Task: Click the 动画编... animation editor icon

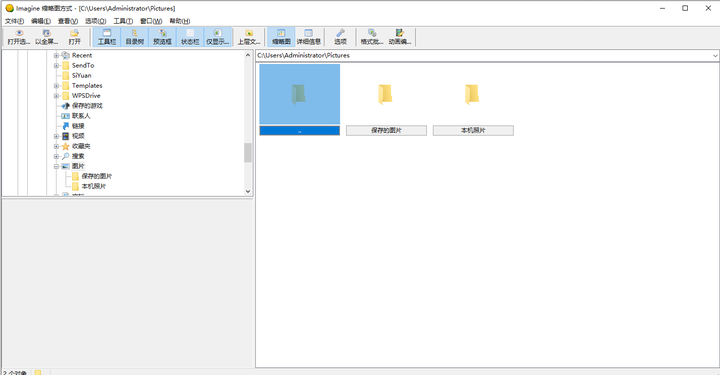Action: (399, 33)
